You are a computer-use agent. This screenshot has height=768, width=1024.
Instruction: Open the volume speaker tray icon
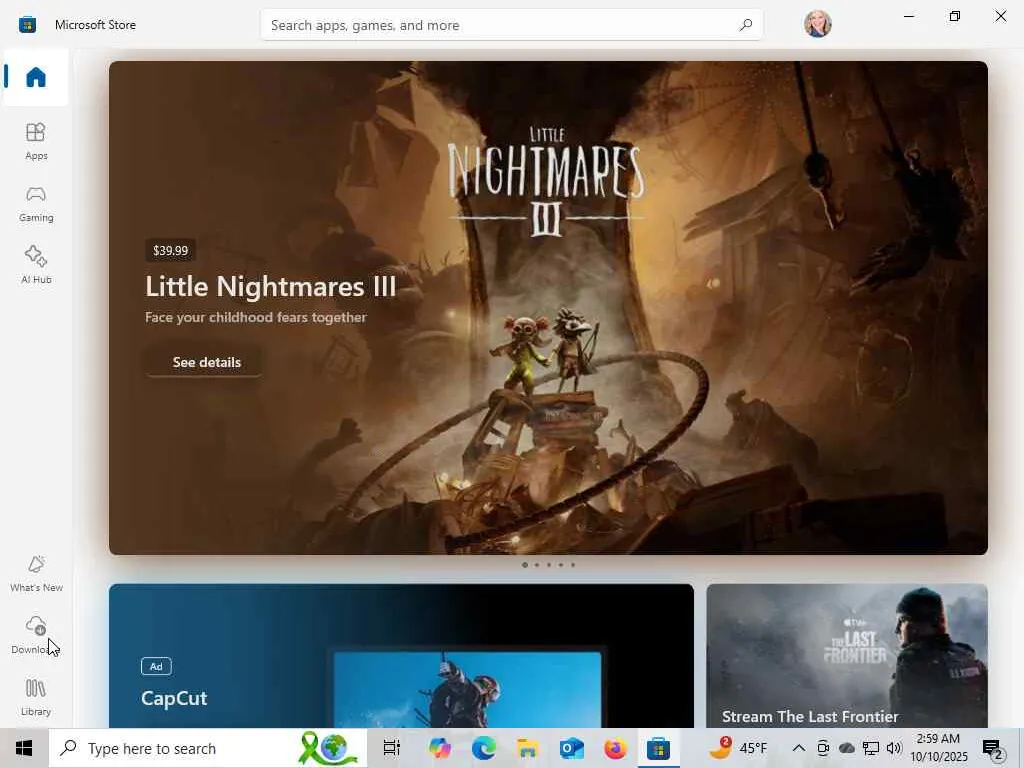tap(894, 748)
